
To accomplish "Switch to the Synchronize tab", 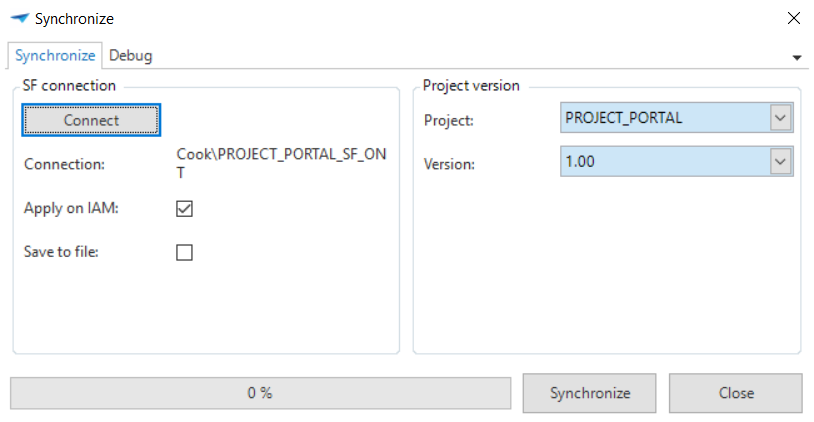I will click(55, 56).
